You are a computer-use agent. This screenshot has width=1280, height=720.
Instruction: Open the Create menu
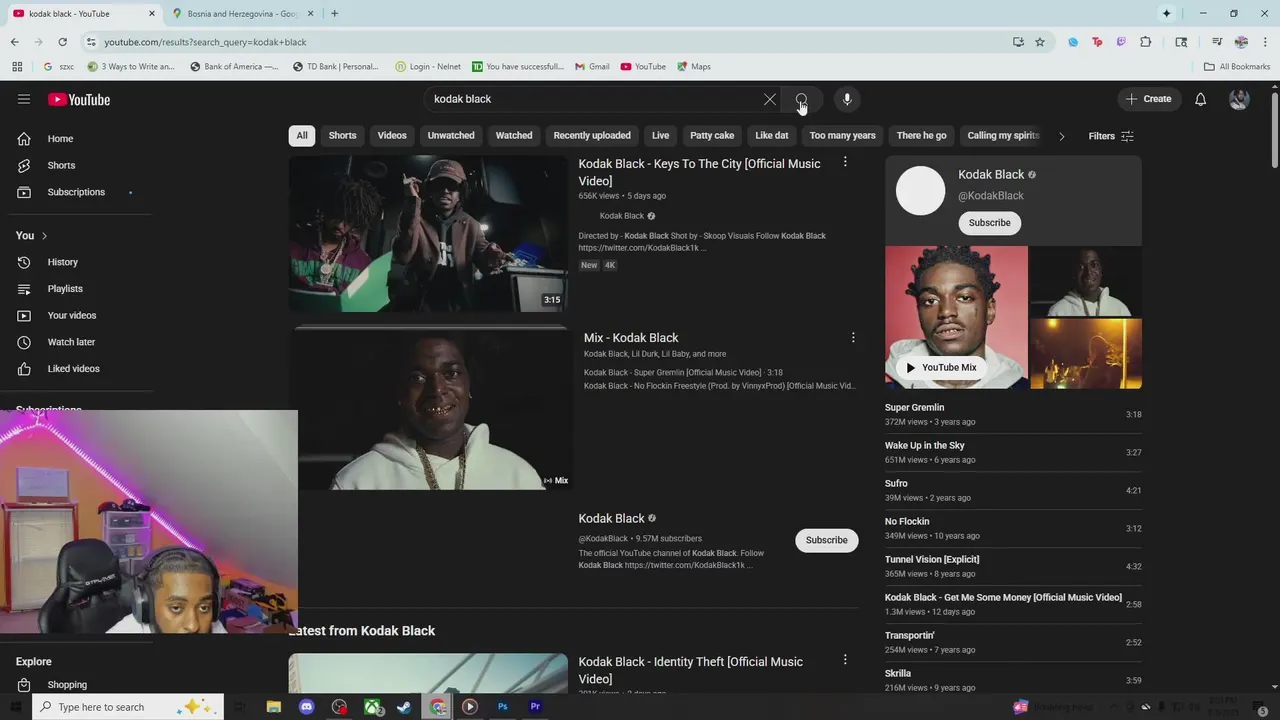pyautogui.click(x=1148, y=99)
